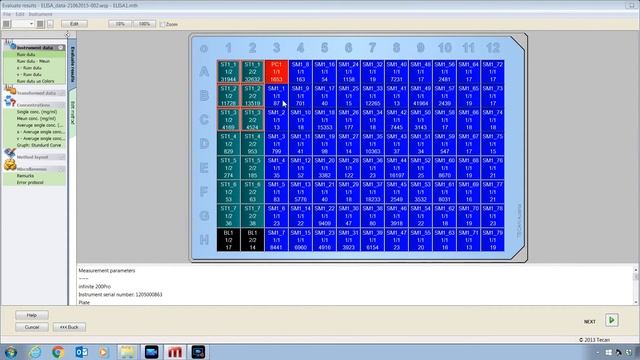
Task: Click the small icon left of Edit button
Action: pyautogui.click(x=50, y=24)
